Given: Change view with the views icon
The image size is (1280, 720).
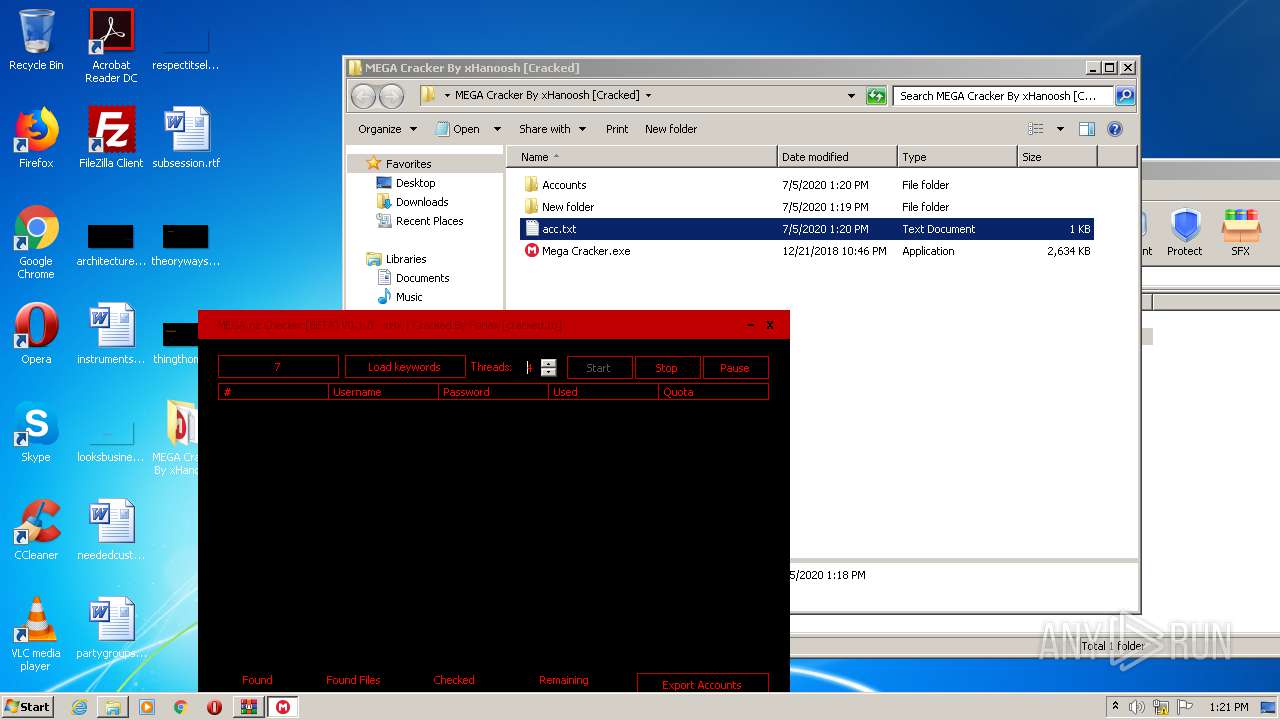Looking at the screenshot, I should coord(1036,129).
